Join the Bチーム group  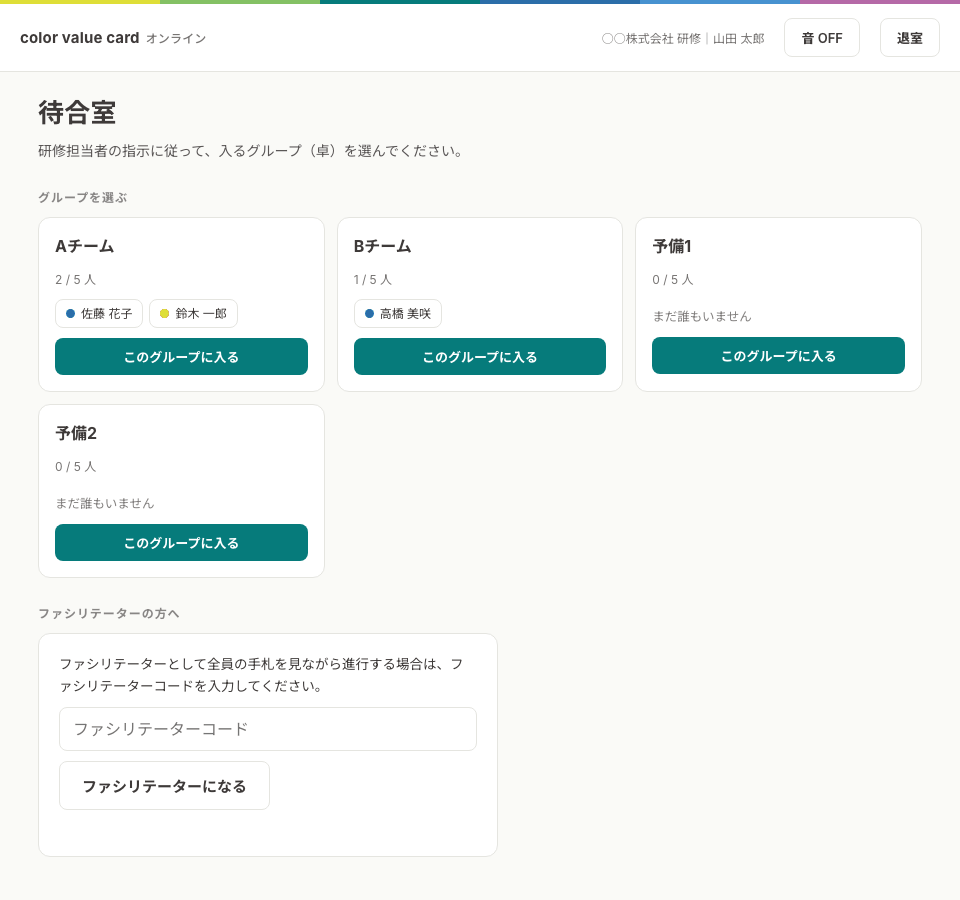[x=479, y=356]
